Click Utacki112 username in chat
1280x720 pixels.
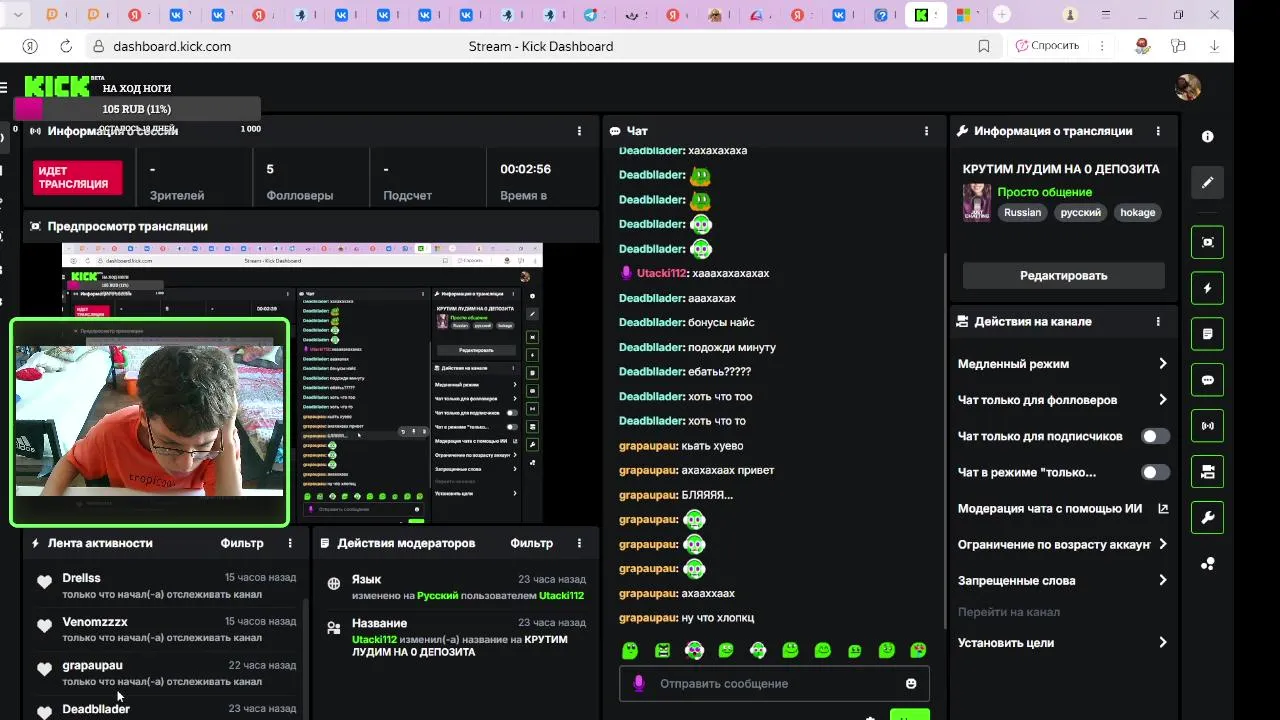click(x=662, y=274)
